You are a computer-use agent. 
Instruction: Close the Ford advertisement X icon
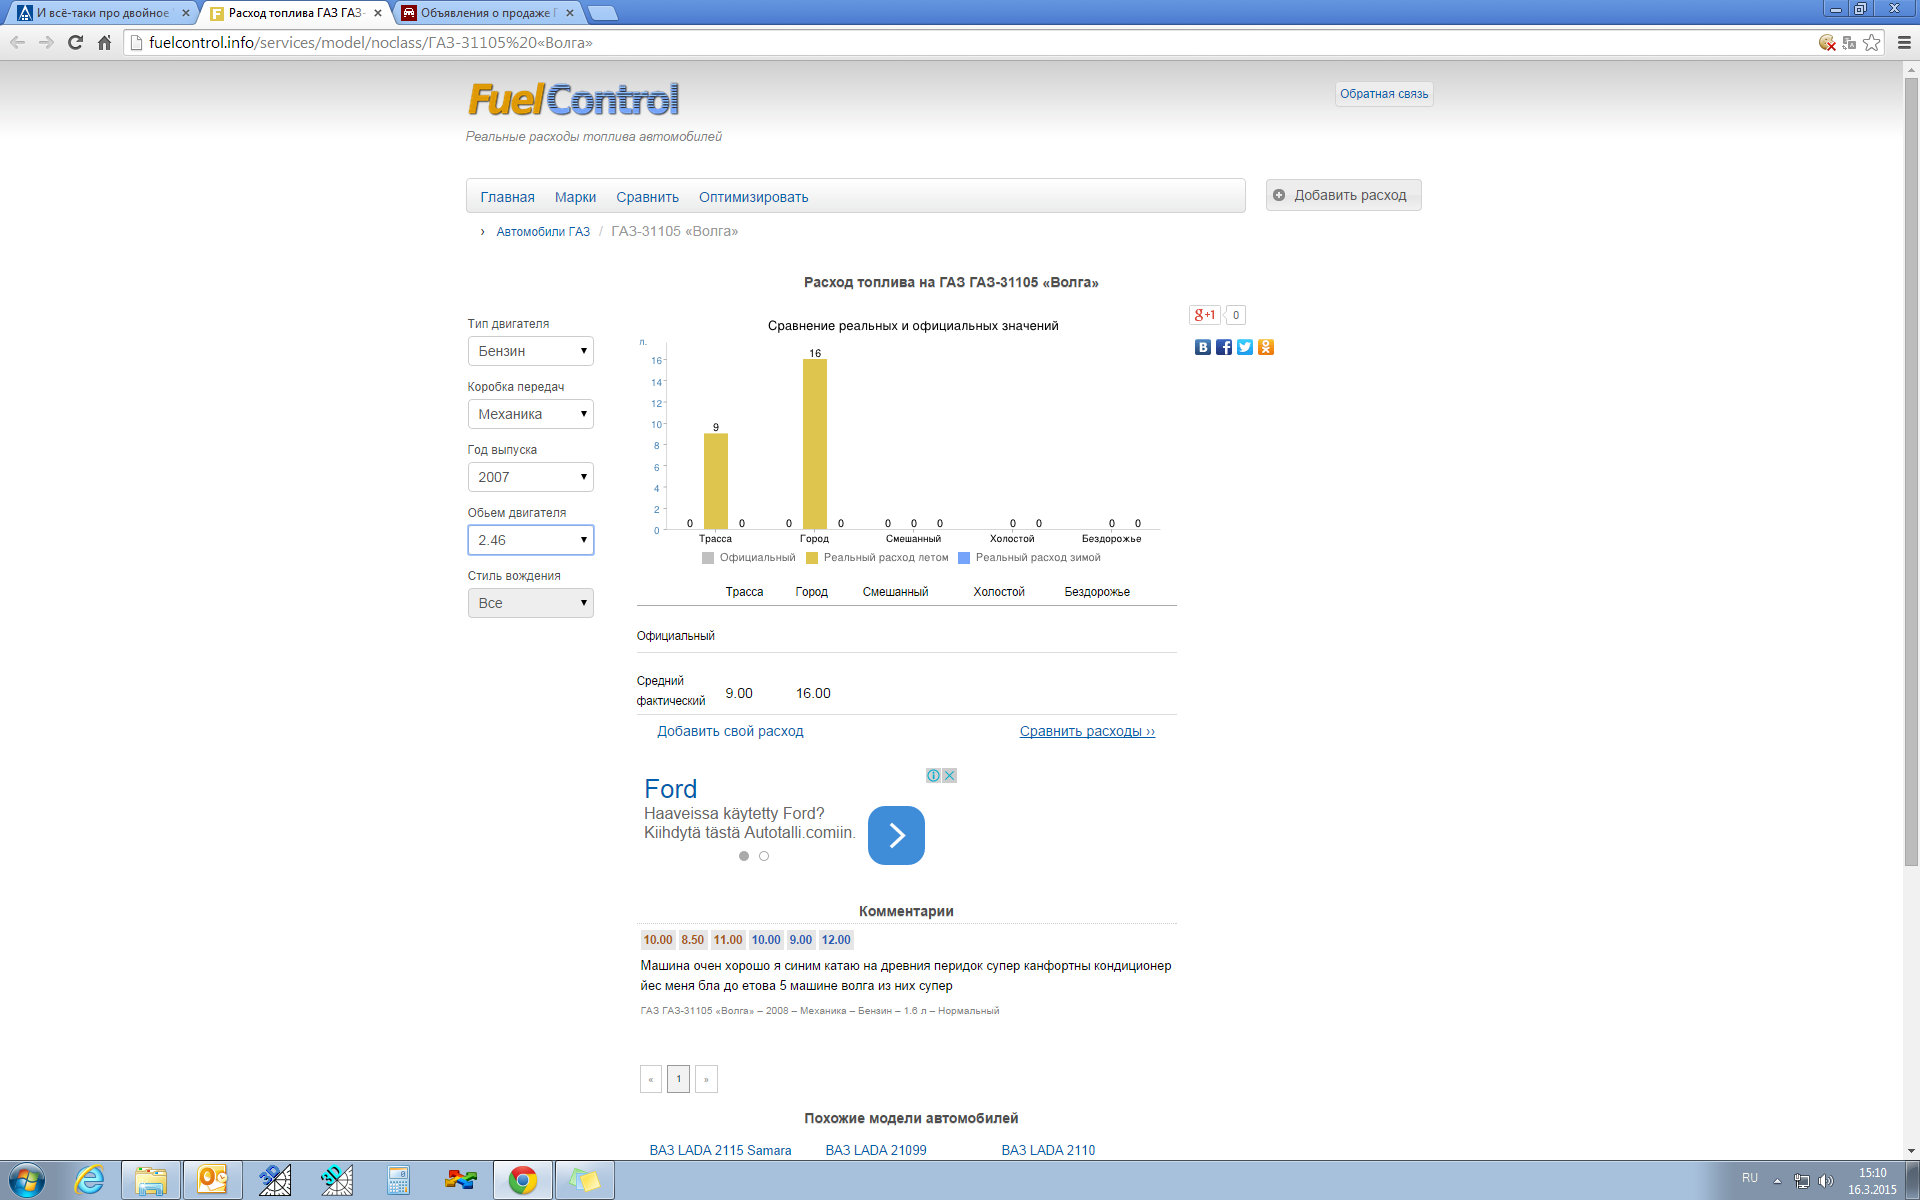[x=950, y=775]
